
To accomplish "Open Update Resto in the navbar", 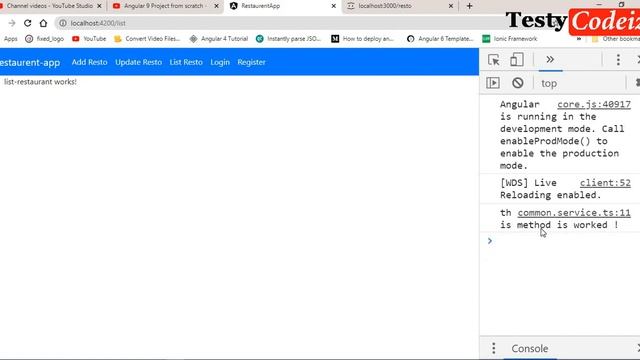I will (x=138, y=62).
